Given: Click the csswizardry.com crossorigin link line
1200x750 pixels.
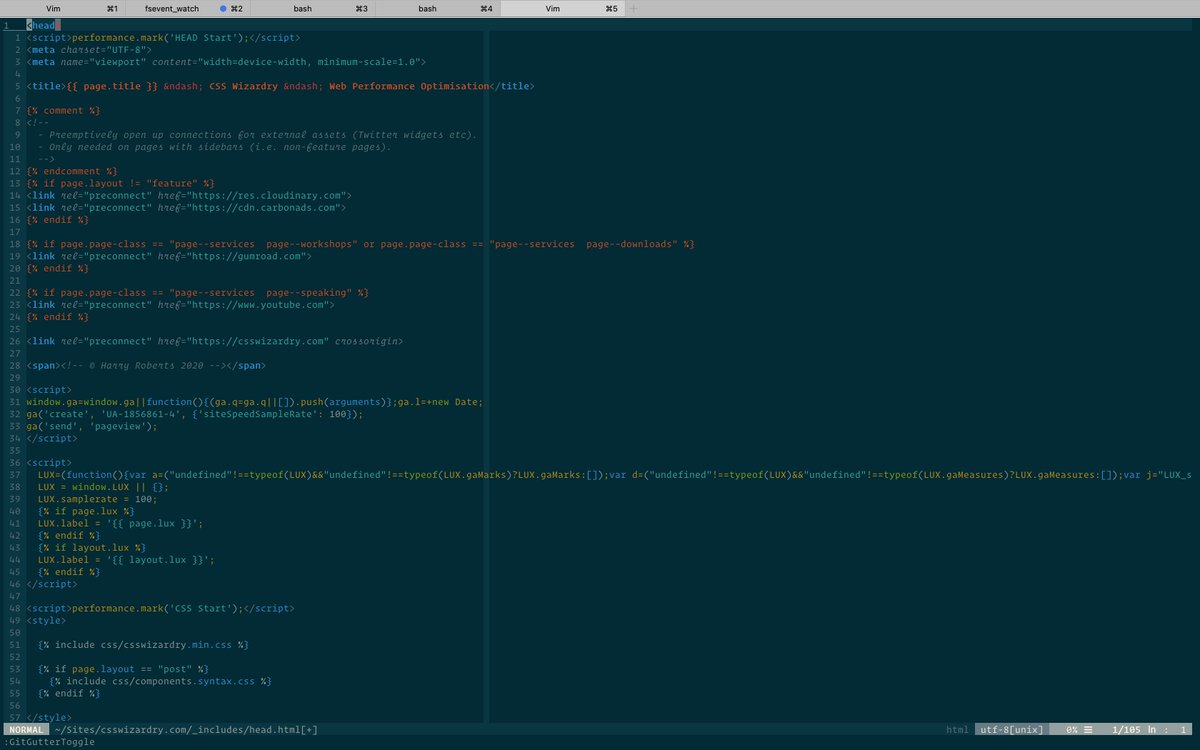Looking at the screenshot, I should (x=215, y=341).
